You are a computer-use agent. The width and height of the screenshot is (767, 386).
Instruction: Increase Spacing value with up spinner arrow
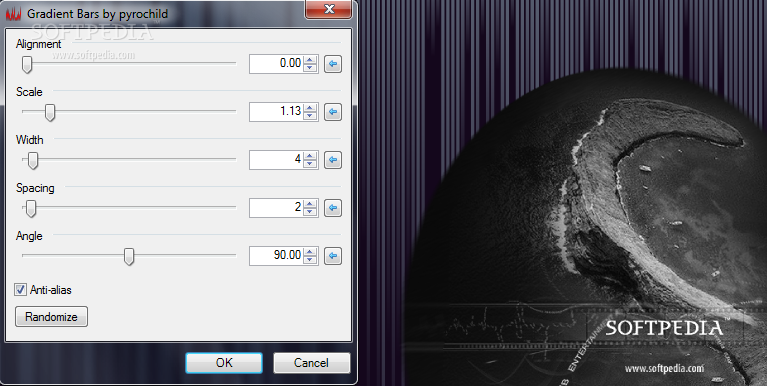(310, 204)
